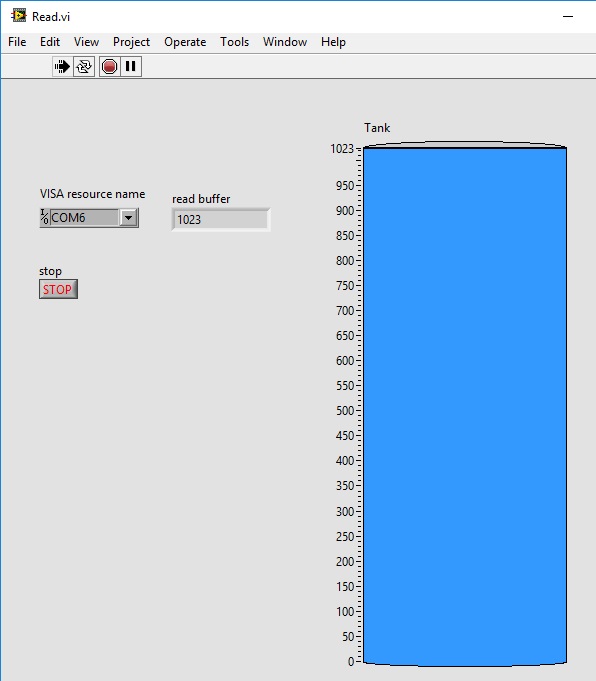Click the read buffer label
596x681 pixels.
201,199
